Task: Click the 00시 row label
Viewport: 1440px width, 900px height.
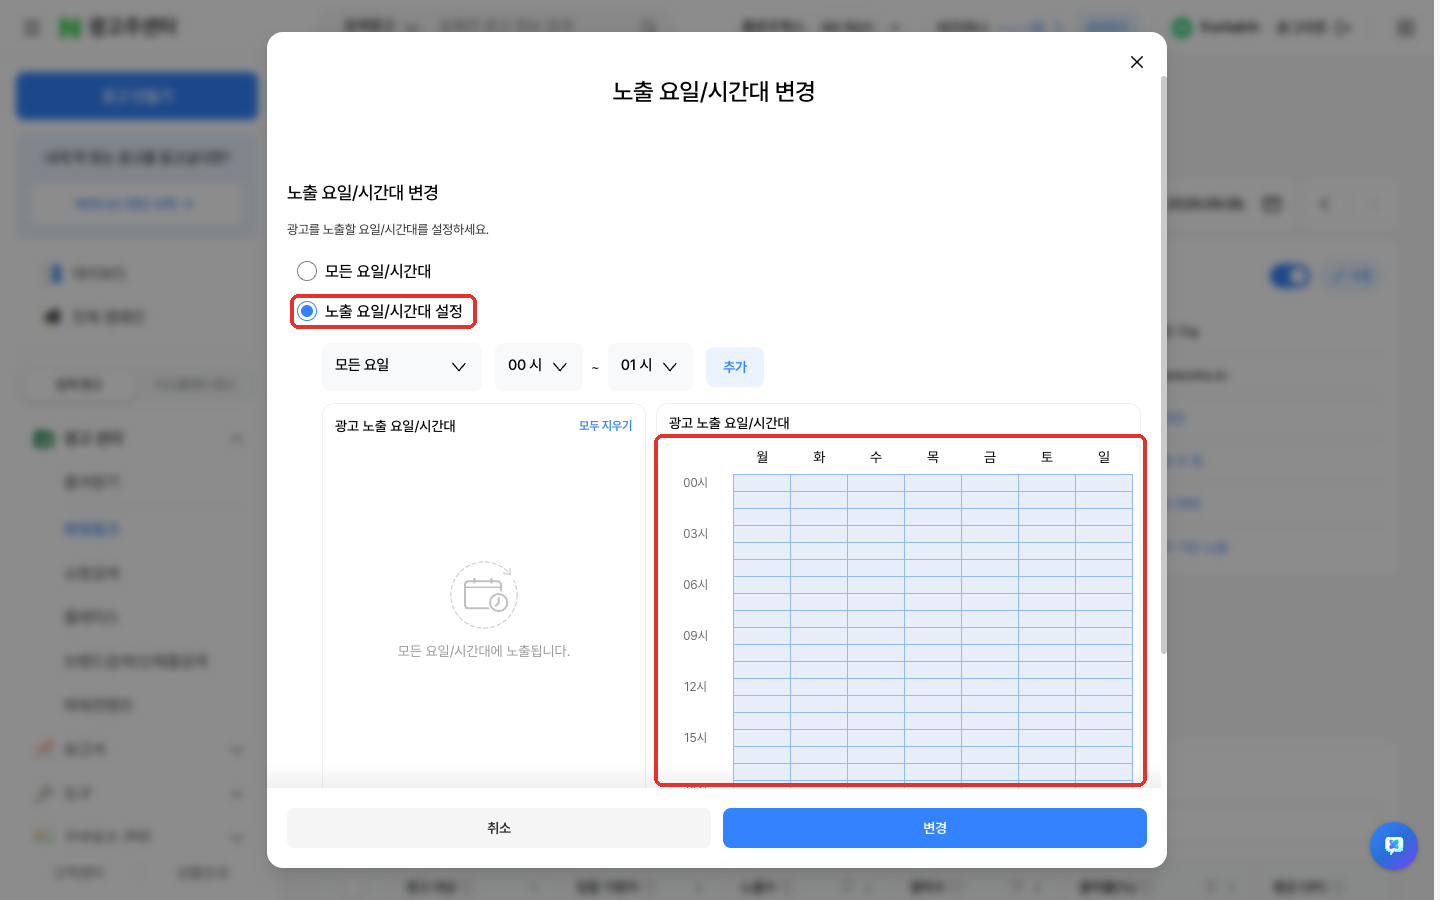Action: (695, 483)
